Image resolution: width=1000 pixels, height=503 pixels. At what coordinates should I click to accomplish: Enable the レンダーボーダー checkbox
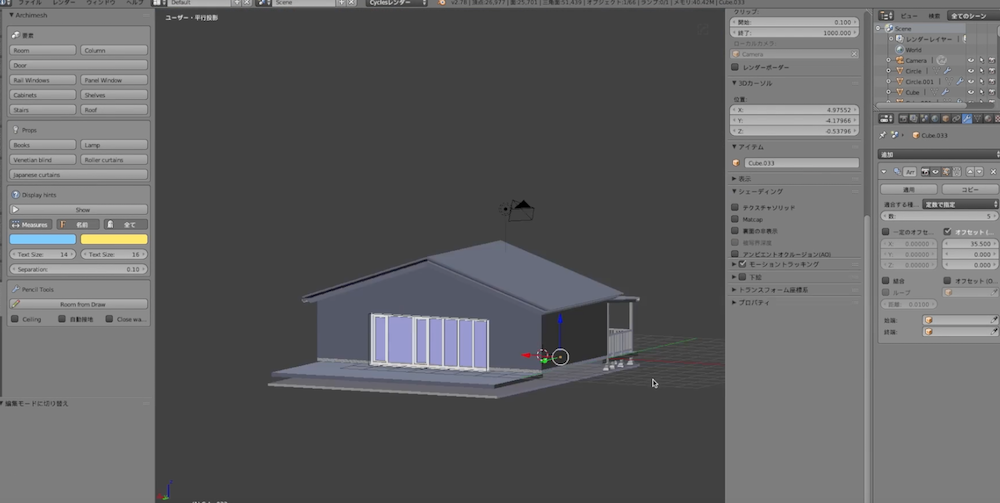pos(736,67)
